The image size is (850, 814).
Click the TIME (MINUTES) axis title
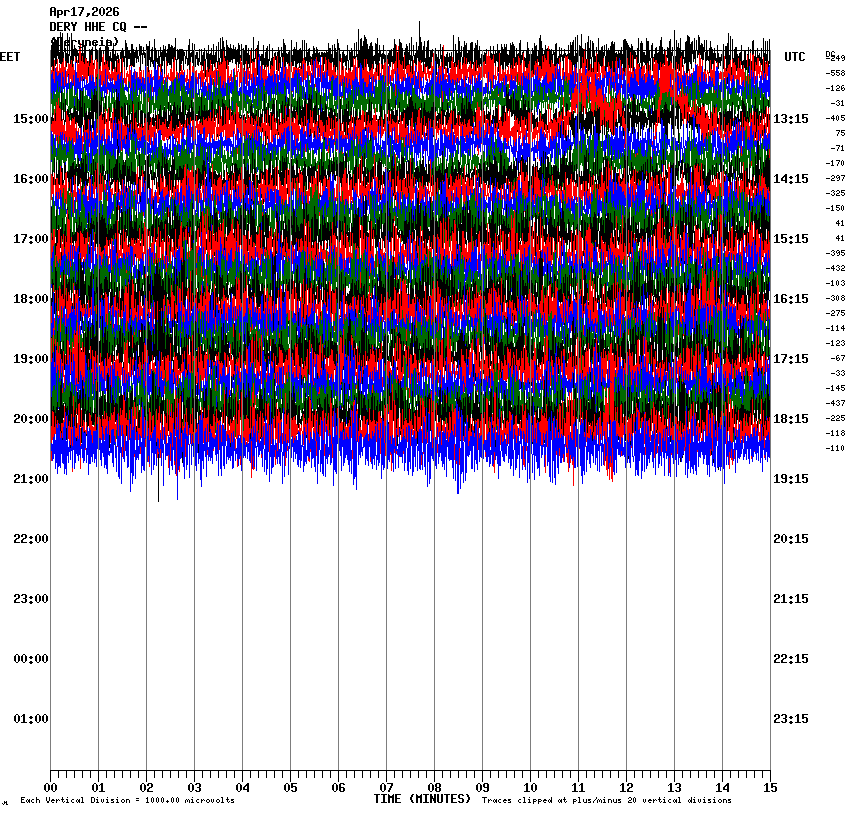click(x=422, y=799)
